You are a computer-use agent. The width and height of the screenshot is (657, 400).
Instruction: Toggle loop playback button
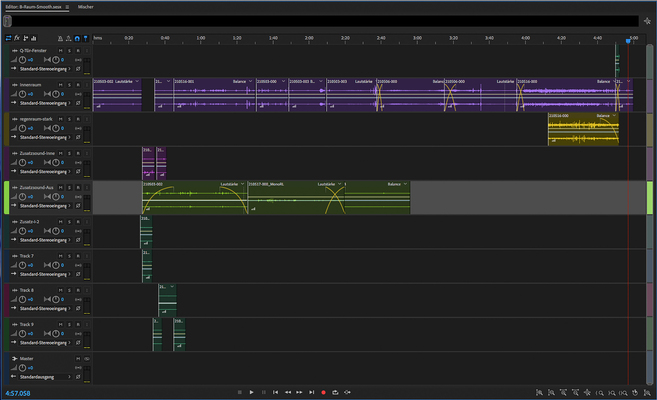tap(335, 393)
